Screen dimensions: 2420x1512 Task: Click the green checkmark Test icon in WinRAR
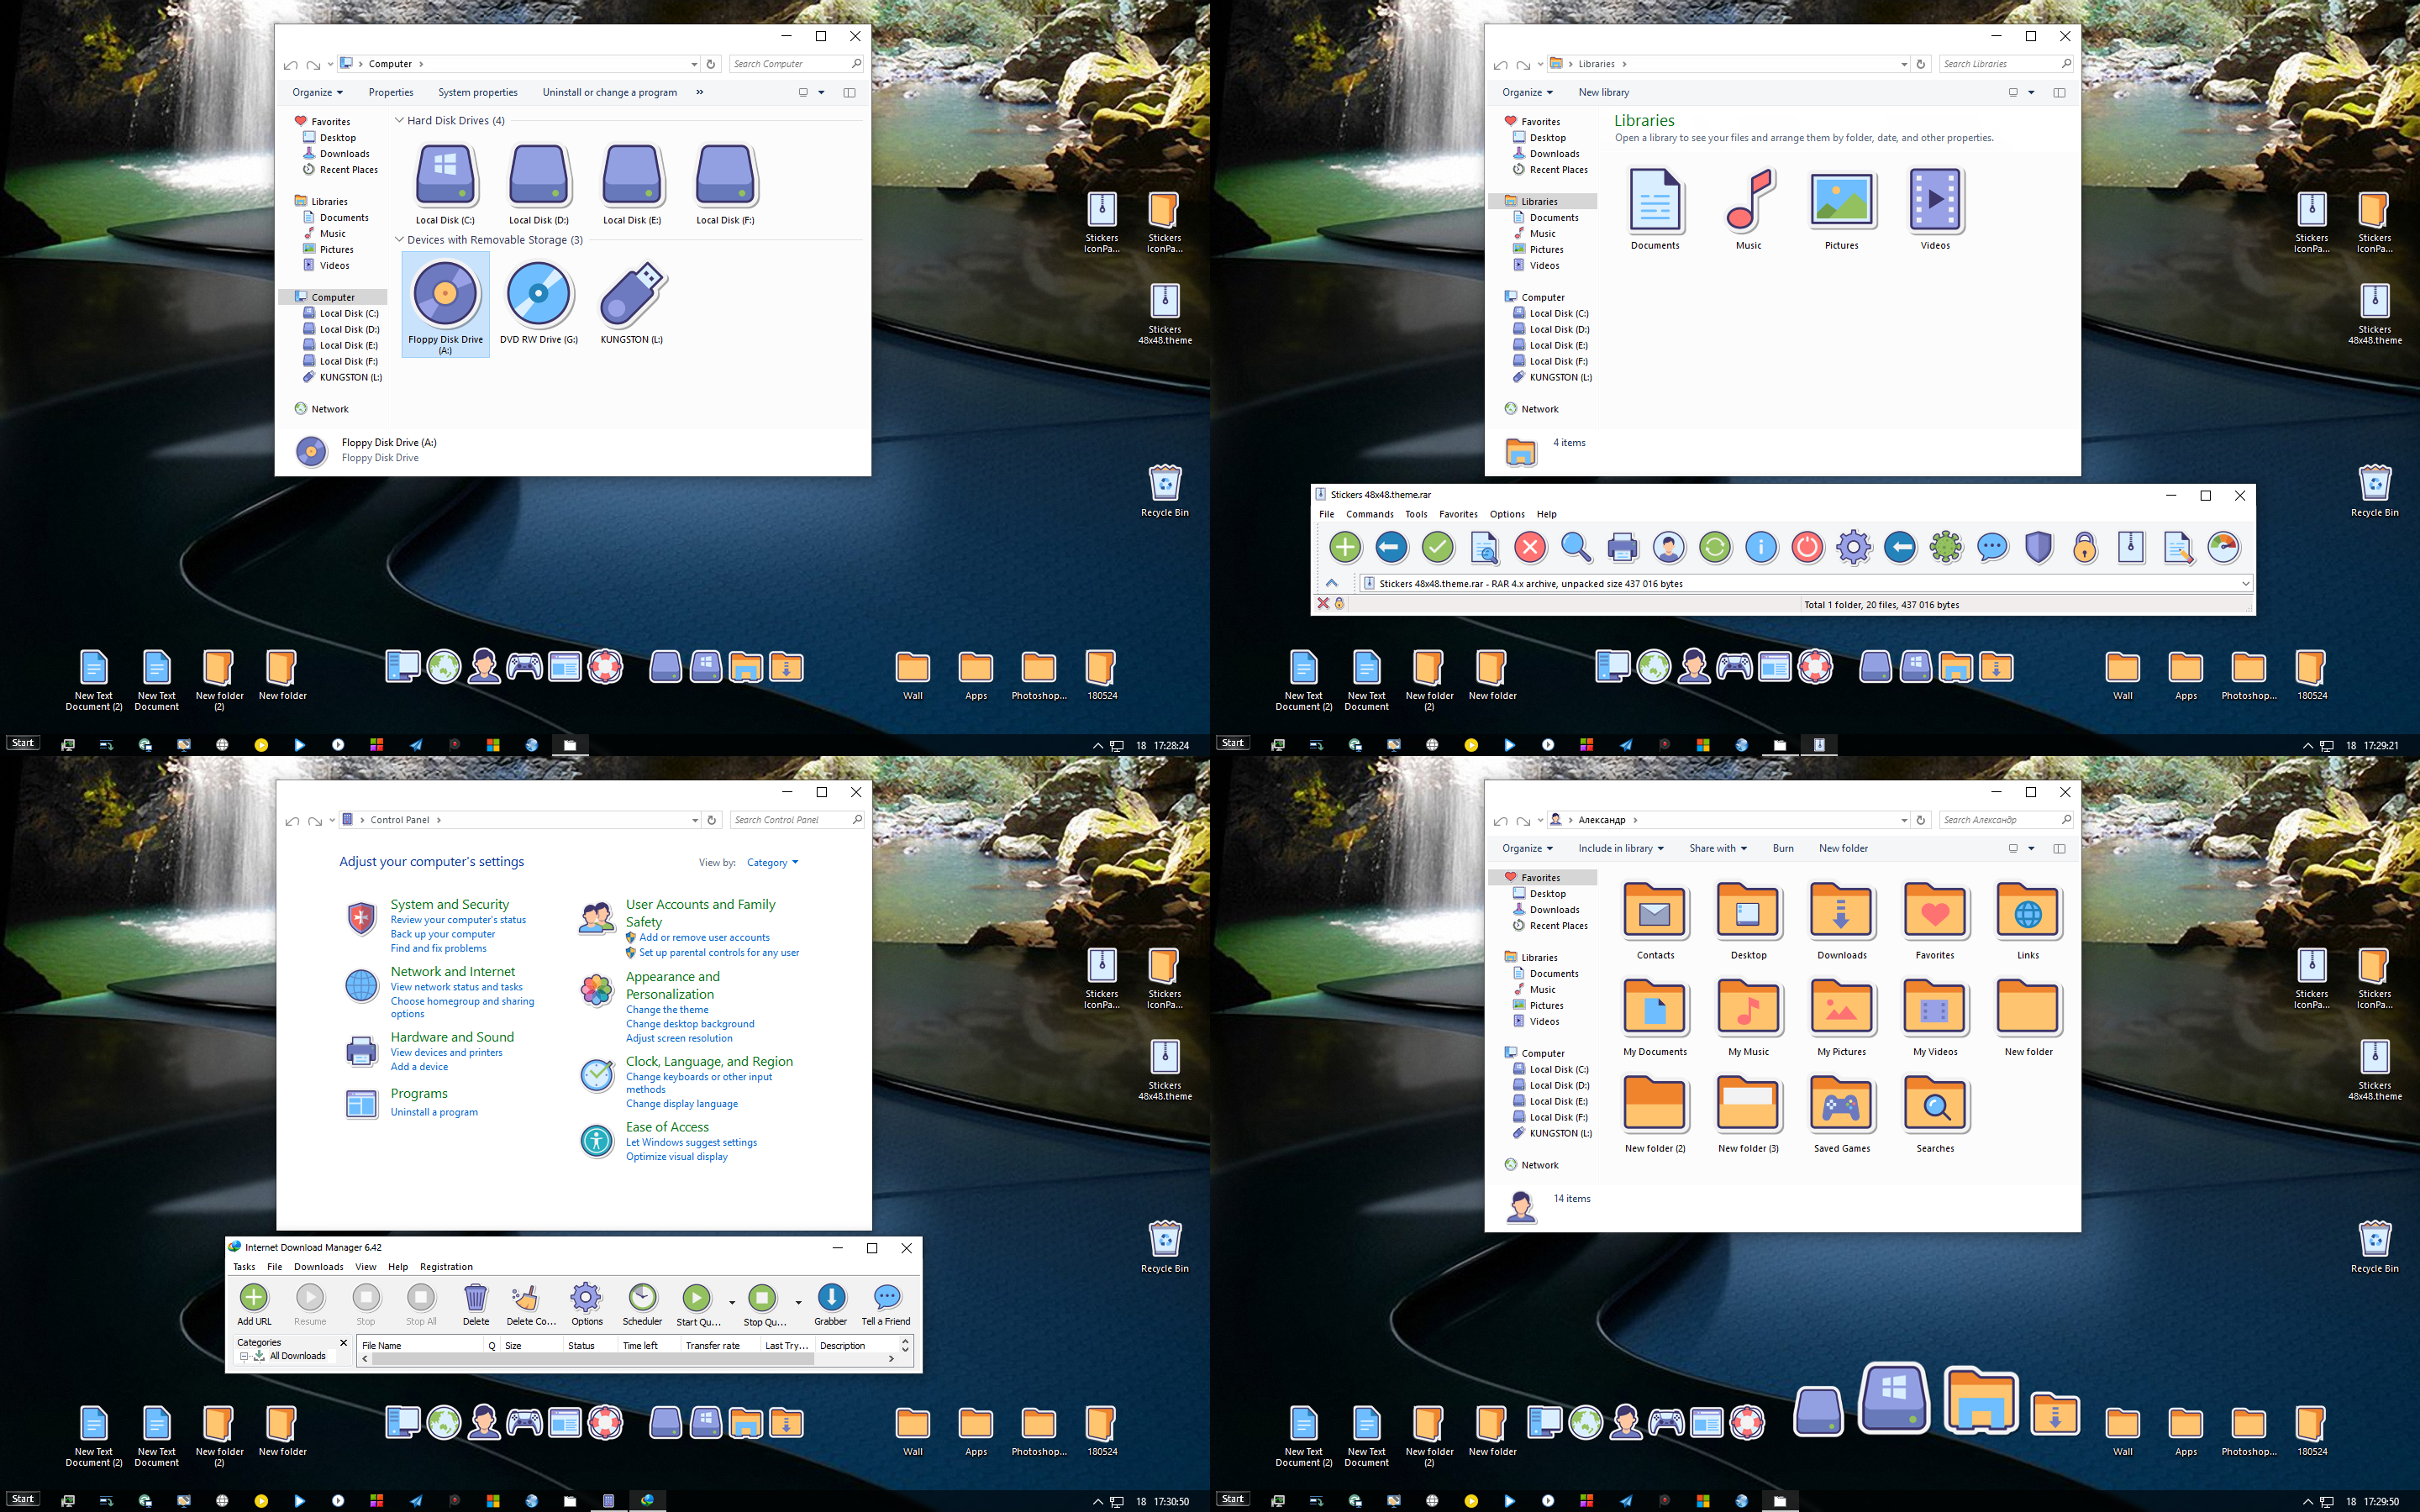point(1438,547)
